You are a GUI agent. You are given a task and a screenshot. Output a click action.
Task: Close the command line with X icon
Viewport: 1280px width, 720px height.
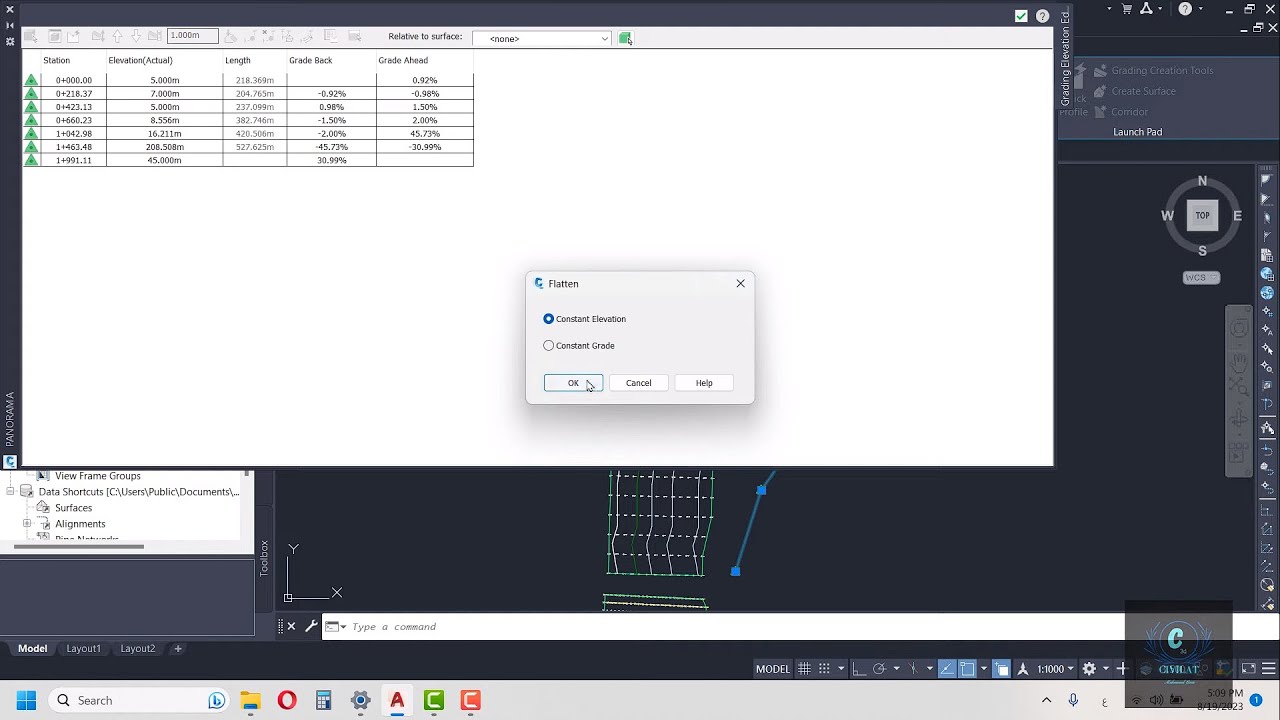pyautogui.click(x=291, y=627)
